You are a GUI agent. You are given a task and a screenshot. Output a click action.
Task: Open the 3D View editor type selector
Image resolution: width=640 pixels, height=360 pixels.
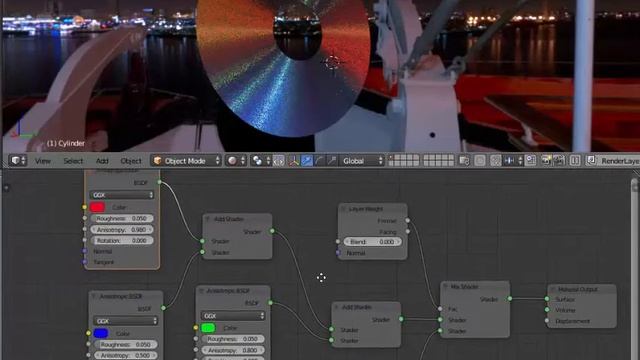click(18, 160)
